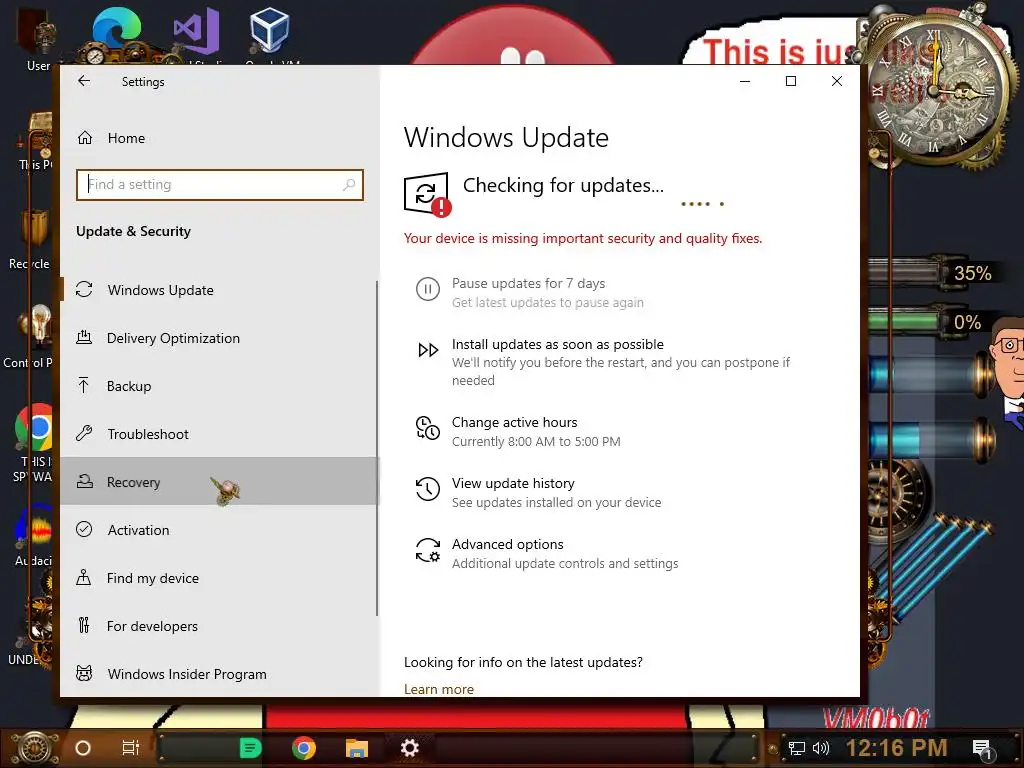Click the Find a setting search box

click(x=219, y=185)
